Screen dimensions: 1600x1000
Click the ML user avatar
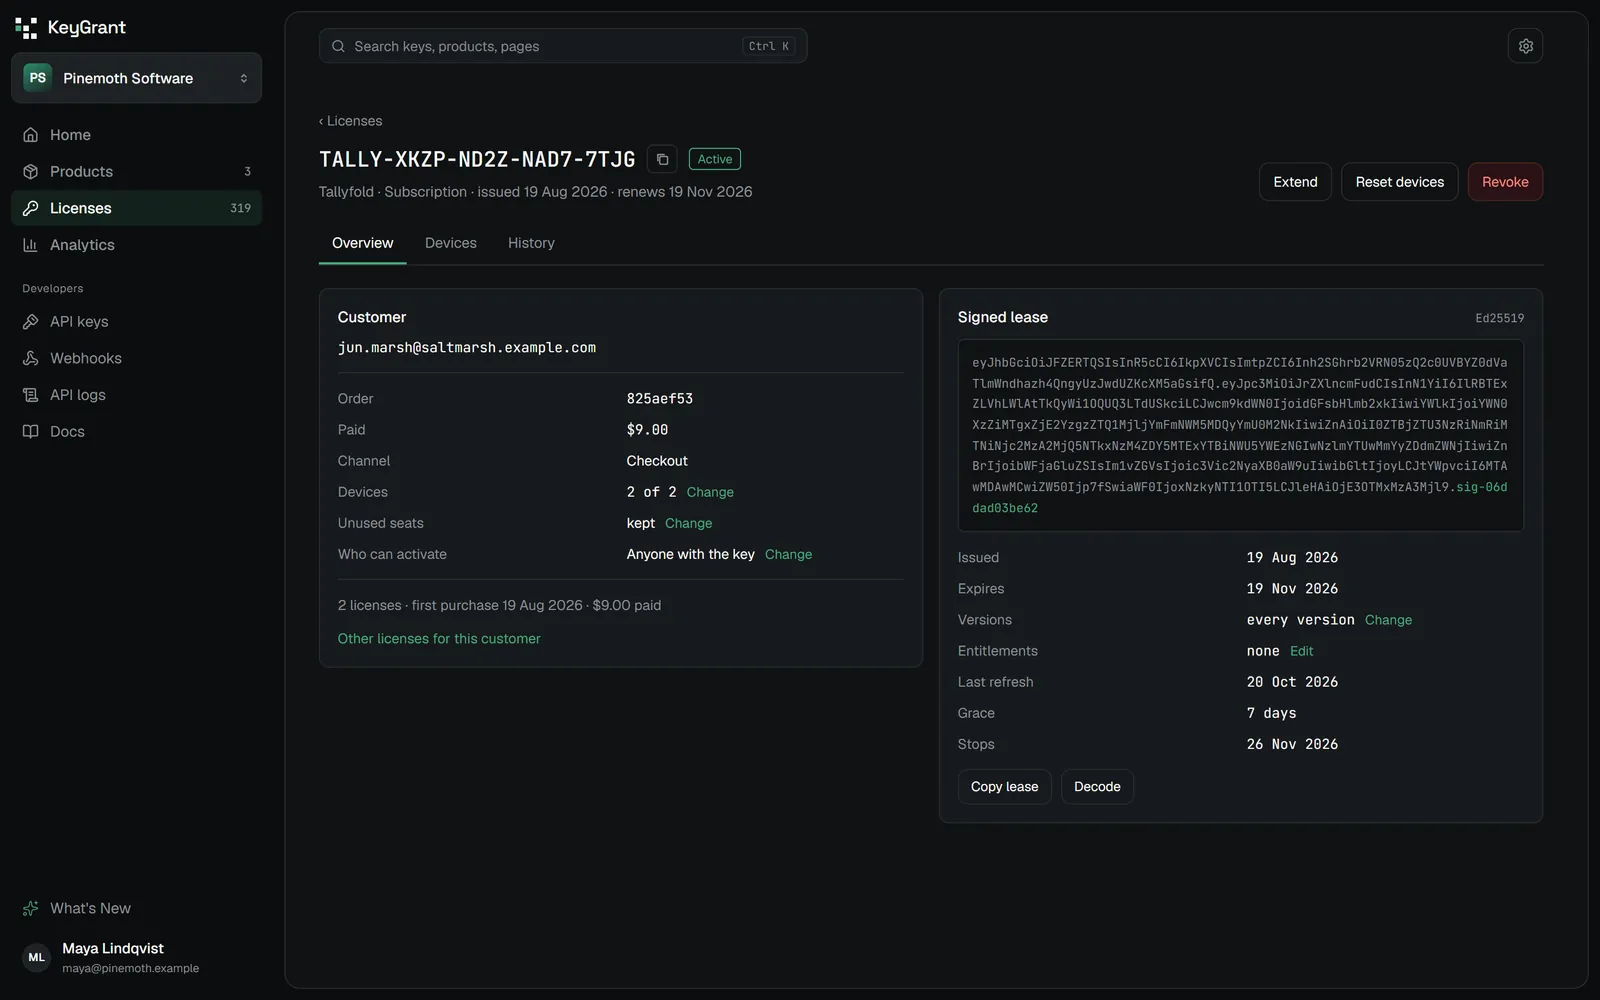pos(37,957)
